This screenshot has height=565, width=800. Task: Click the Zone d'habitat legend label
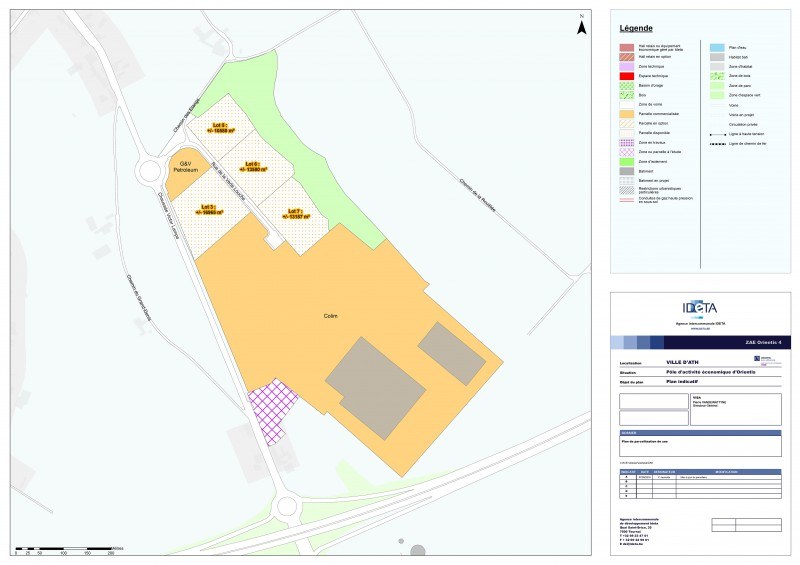pyautogui.click(x=740, y=67)
